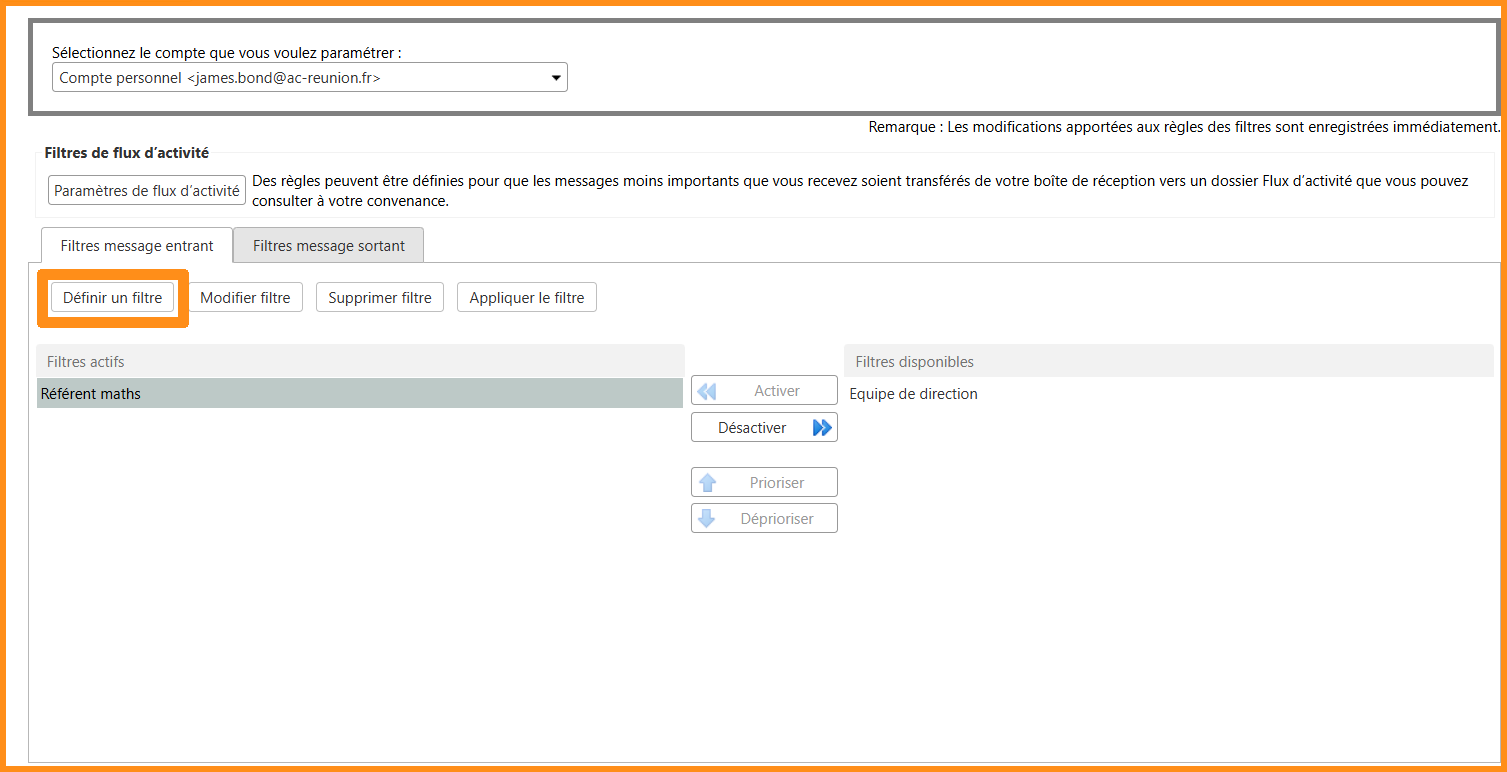
Task: Select the Référent maths active filter
Action: tap(360, 394)
